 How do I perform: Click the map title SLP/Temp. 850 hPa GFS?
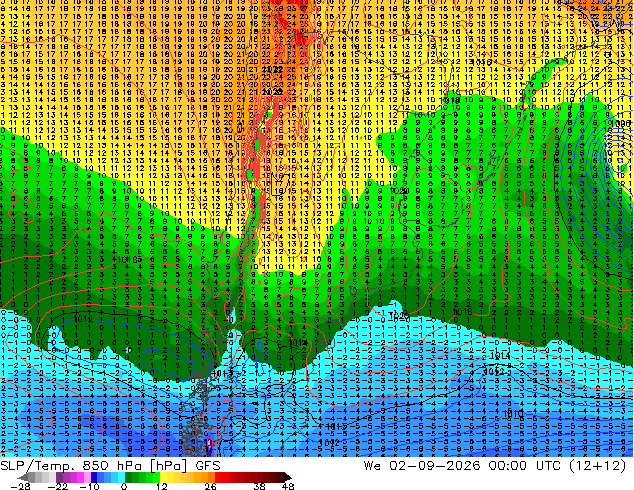point(110,466)
